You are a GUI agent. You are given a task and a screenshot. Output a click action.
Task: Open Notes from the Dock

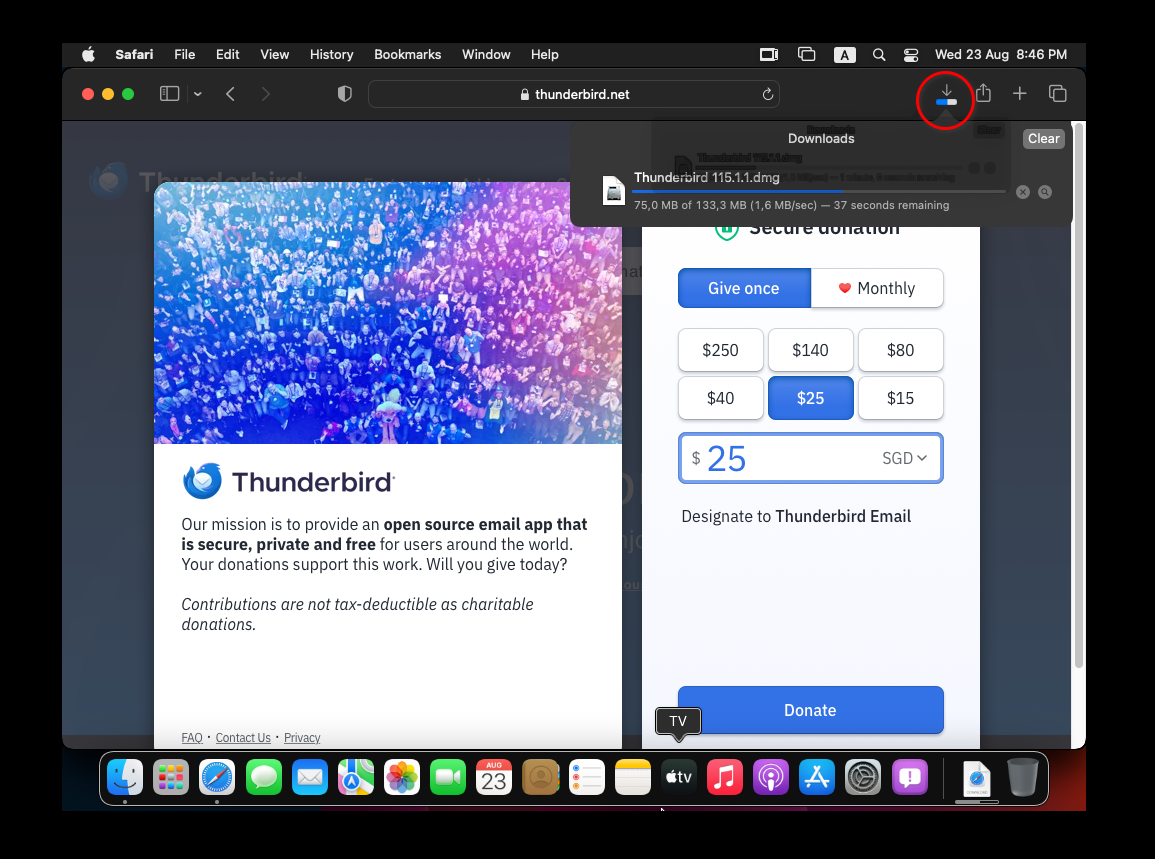click(x=633, y=777)
